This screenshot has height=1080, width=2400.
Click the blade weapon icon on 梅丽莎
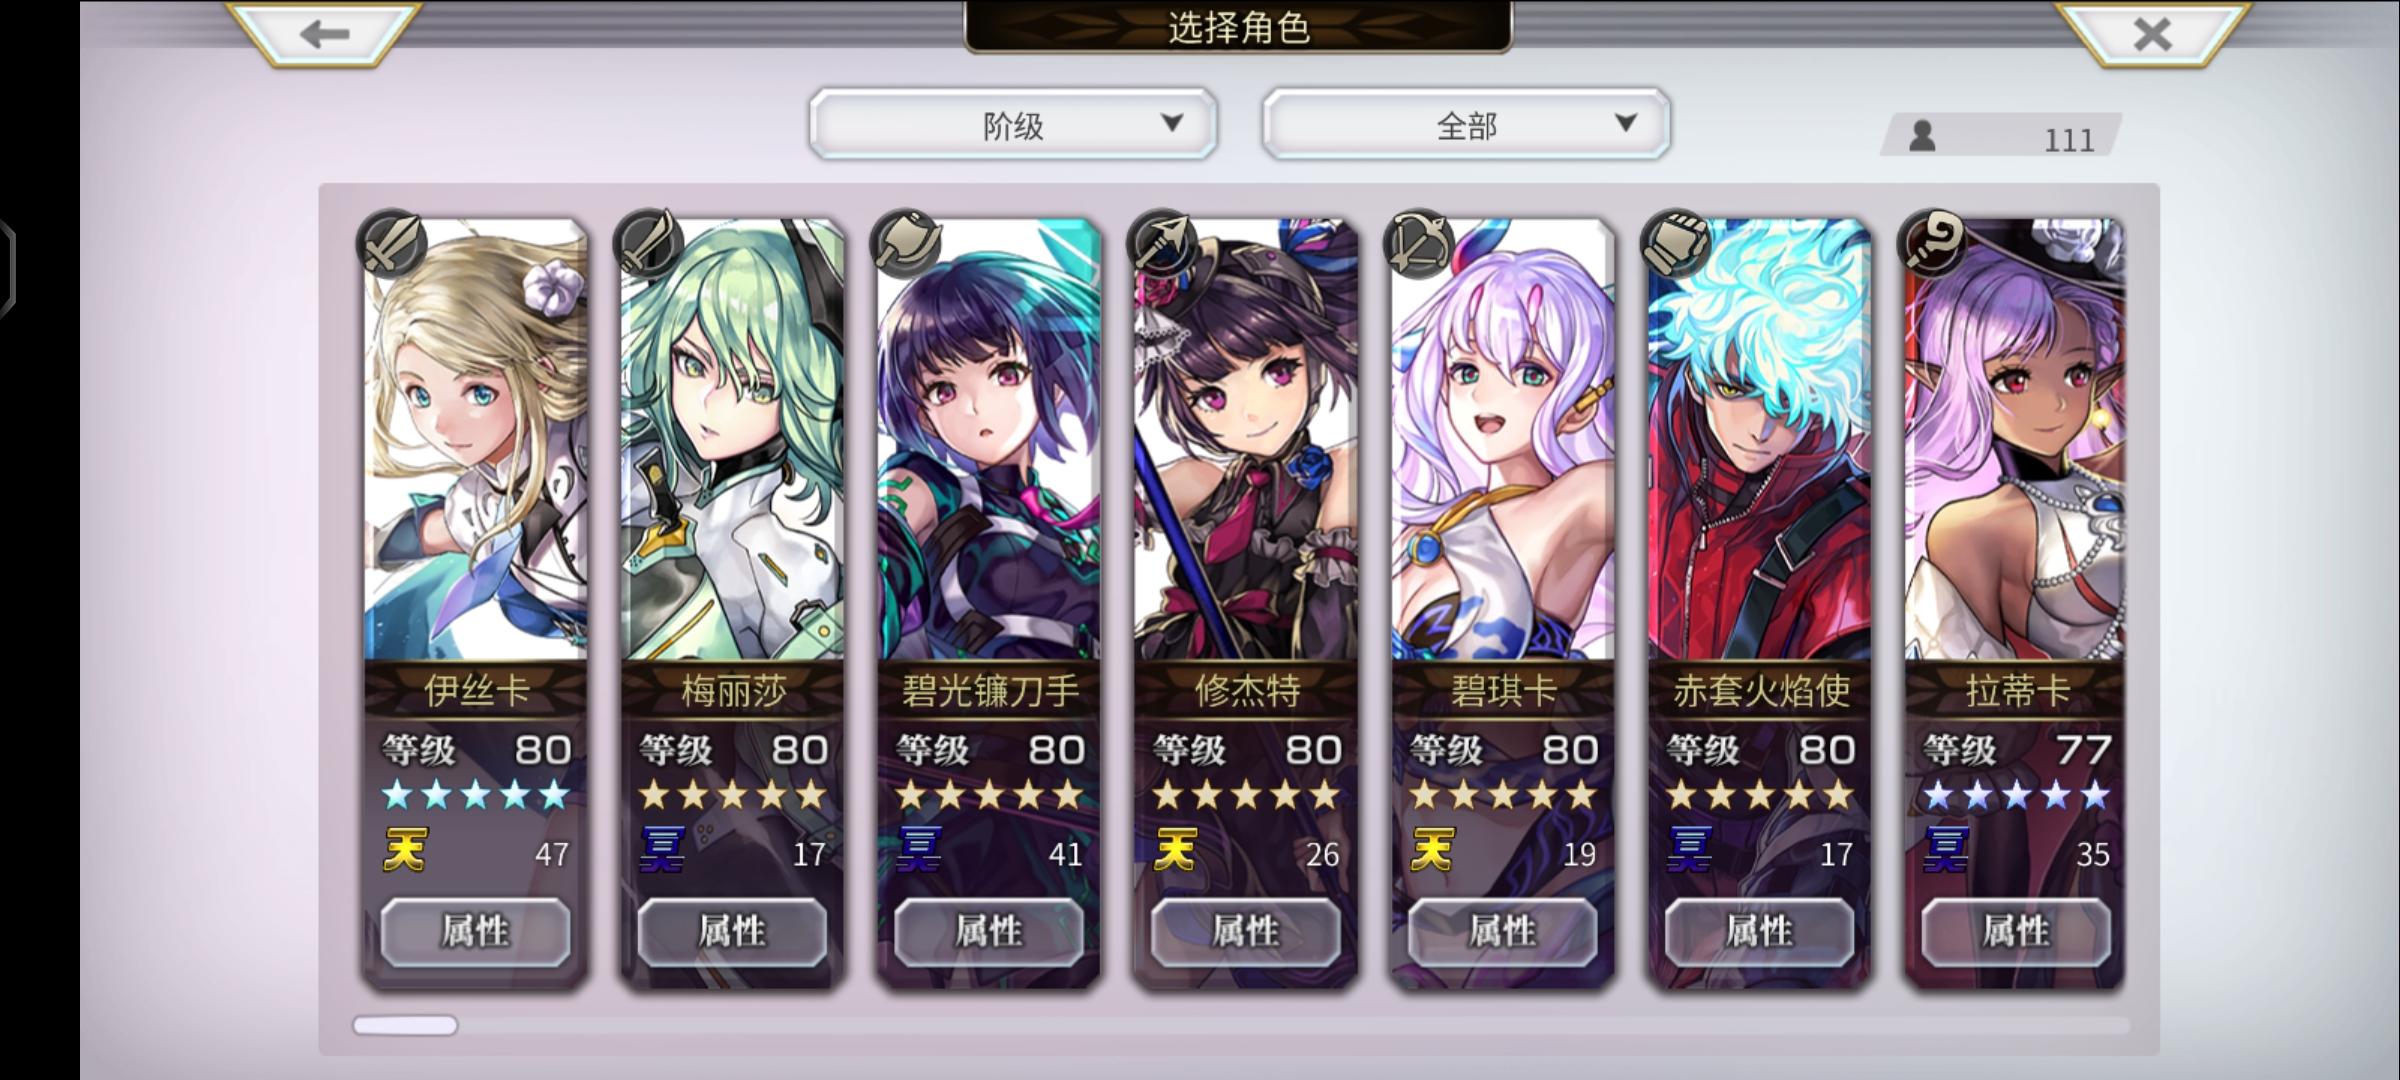pos(648,243)
